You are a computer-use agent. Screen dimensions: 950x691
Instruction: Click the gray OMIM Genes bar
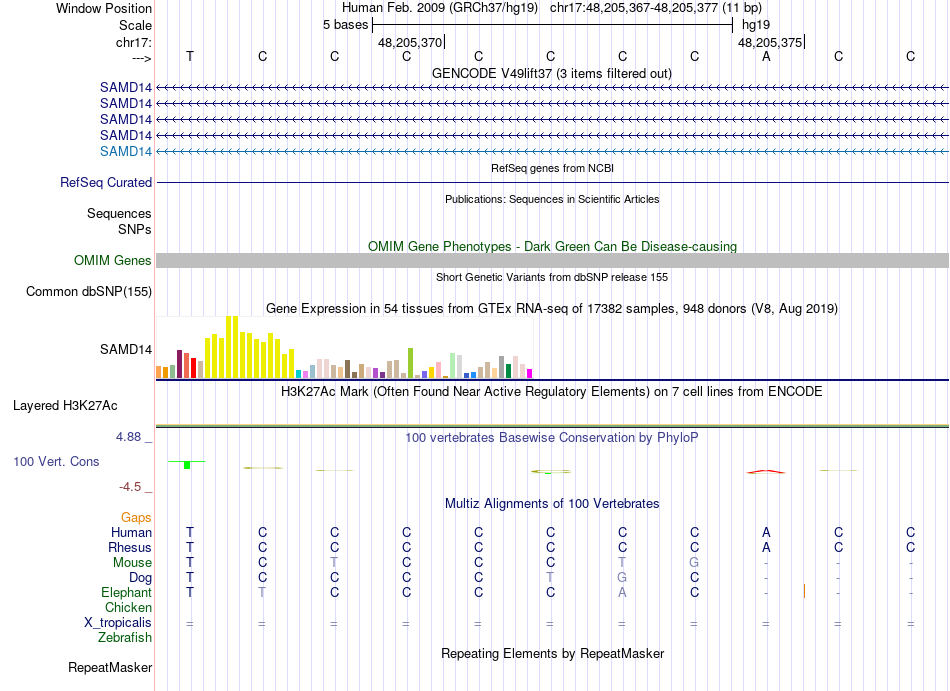coord(553,260)
